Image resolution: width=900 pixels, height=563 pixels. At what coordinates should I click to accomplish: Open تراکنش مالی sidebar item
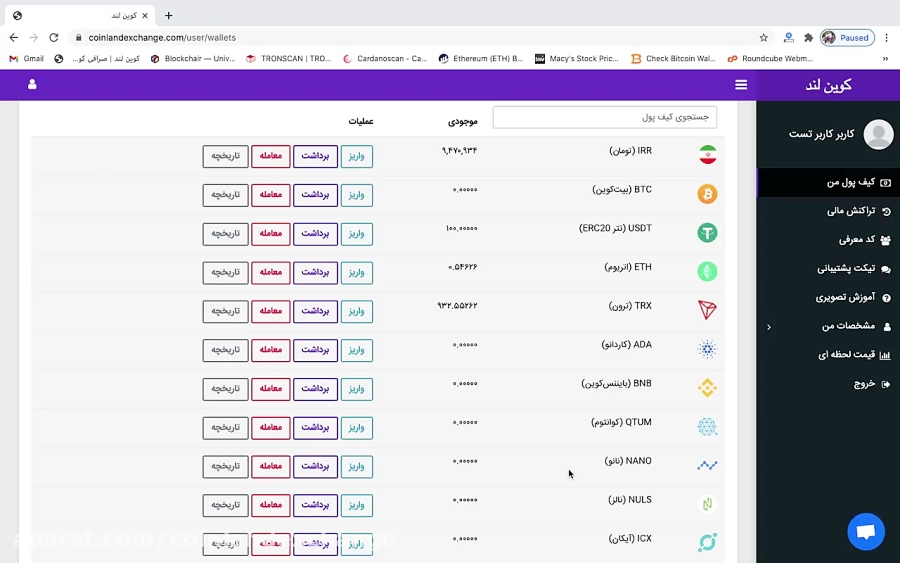point(828,211)
